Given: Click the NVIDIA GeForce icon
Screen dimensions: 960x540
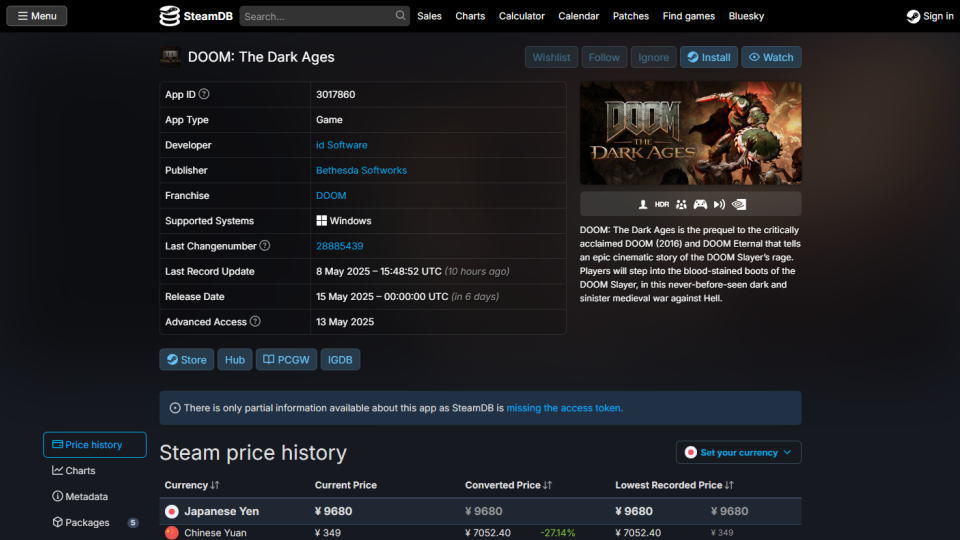Looking at the screenshot, I should click(x=739, y=204).
